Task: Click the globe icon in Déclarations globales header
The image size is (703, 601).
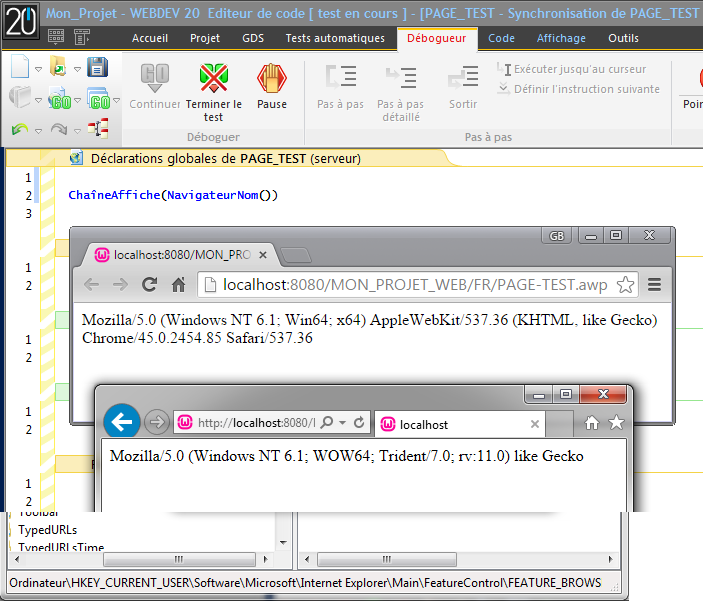Action: click(x=77, y=158)
